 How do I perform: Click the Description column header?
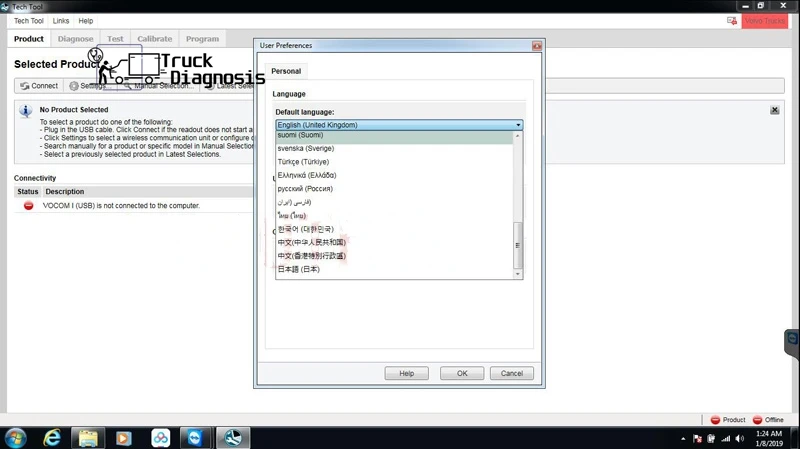pos(65,191)
